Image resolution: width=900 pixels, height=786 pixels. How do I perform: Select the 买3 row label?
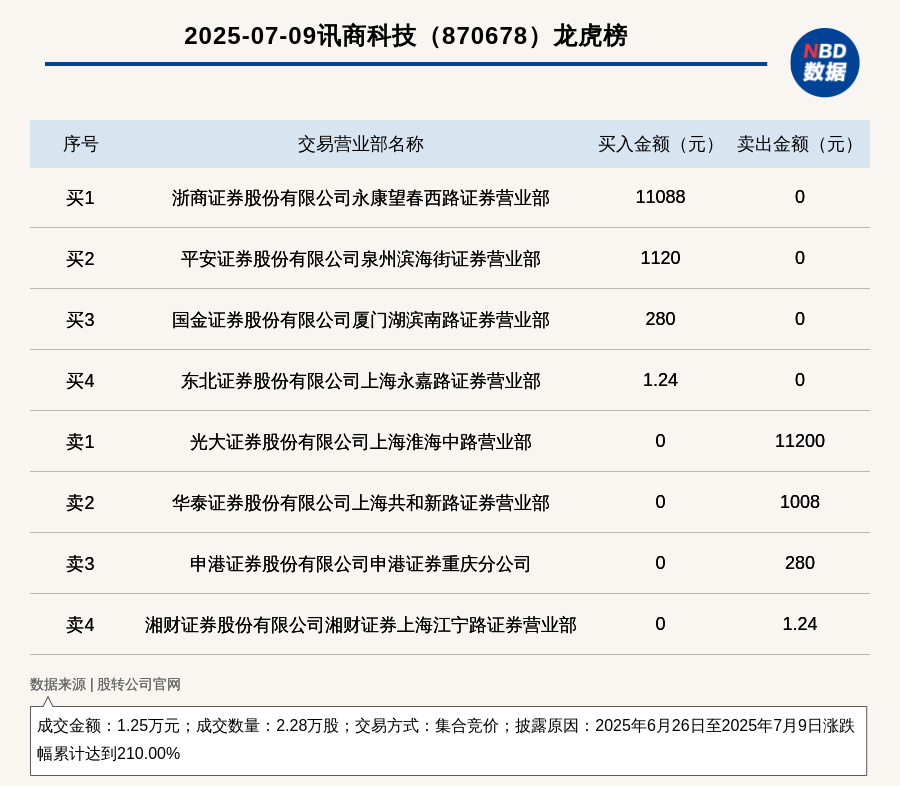coord(80,320)
